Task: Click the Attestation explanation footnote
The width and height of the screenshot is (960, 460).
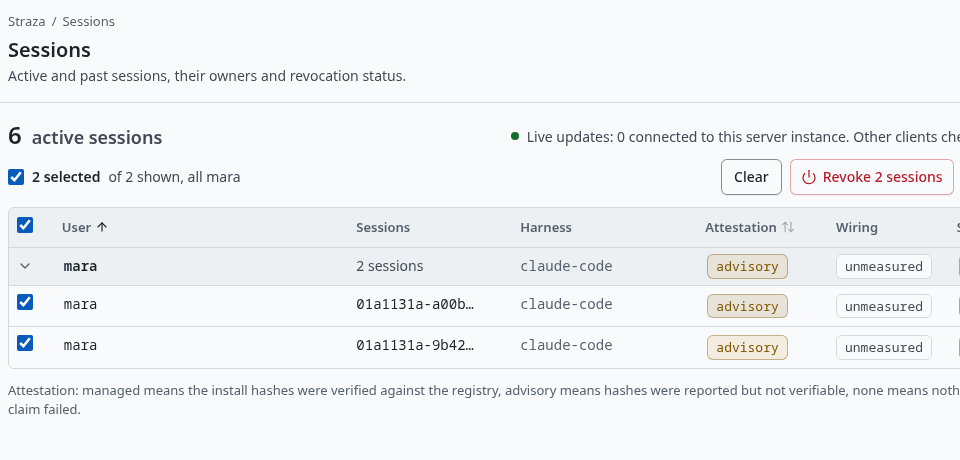Action: pos(484,399)
